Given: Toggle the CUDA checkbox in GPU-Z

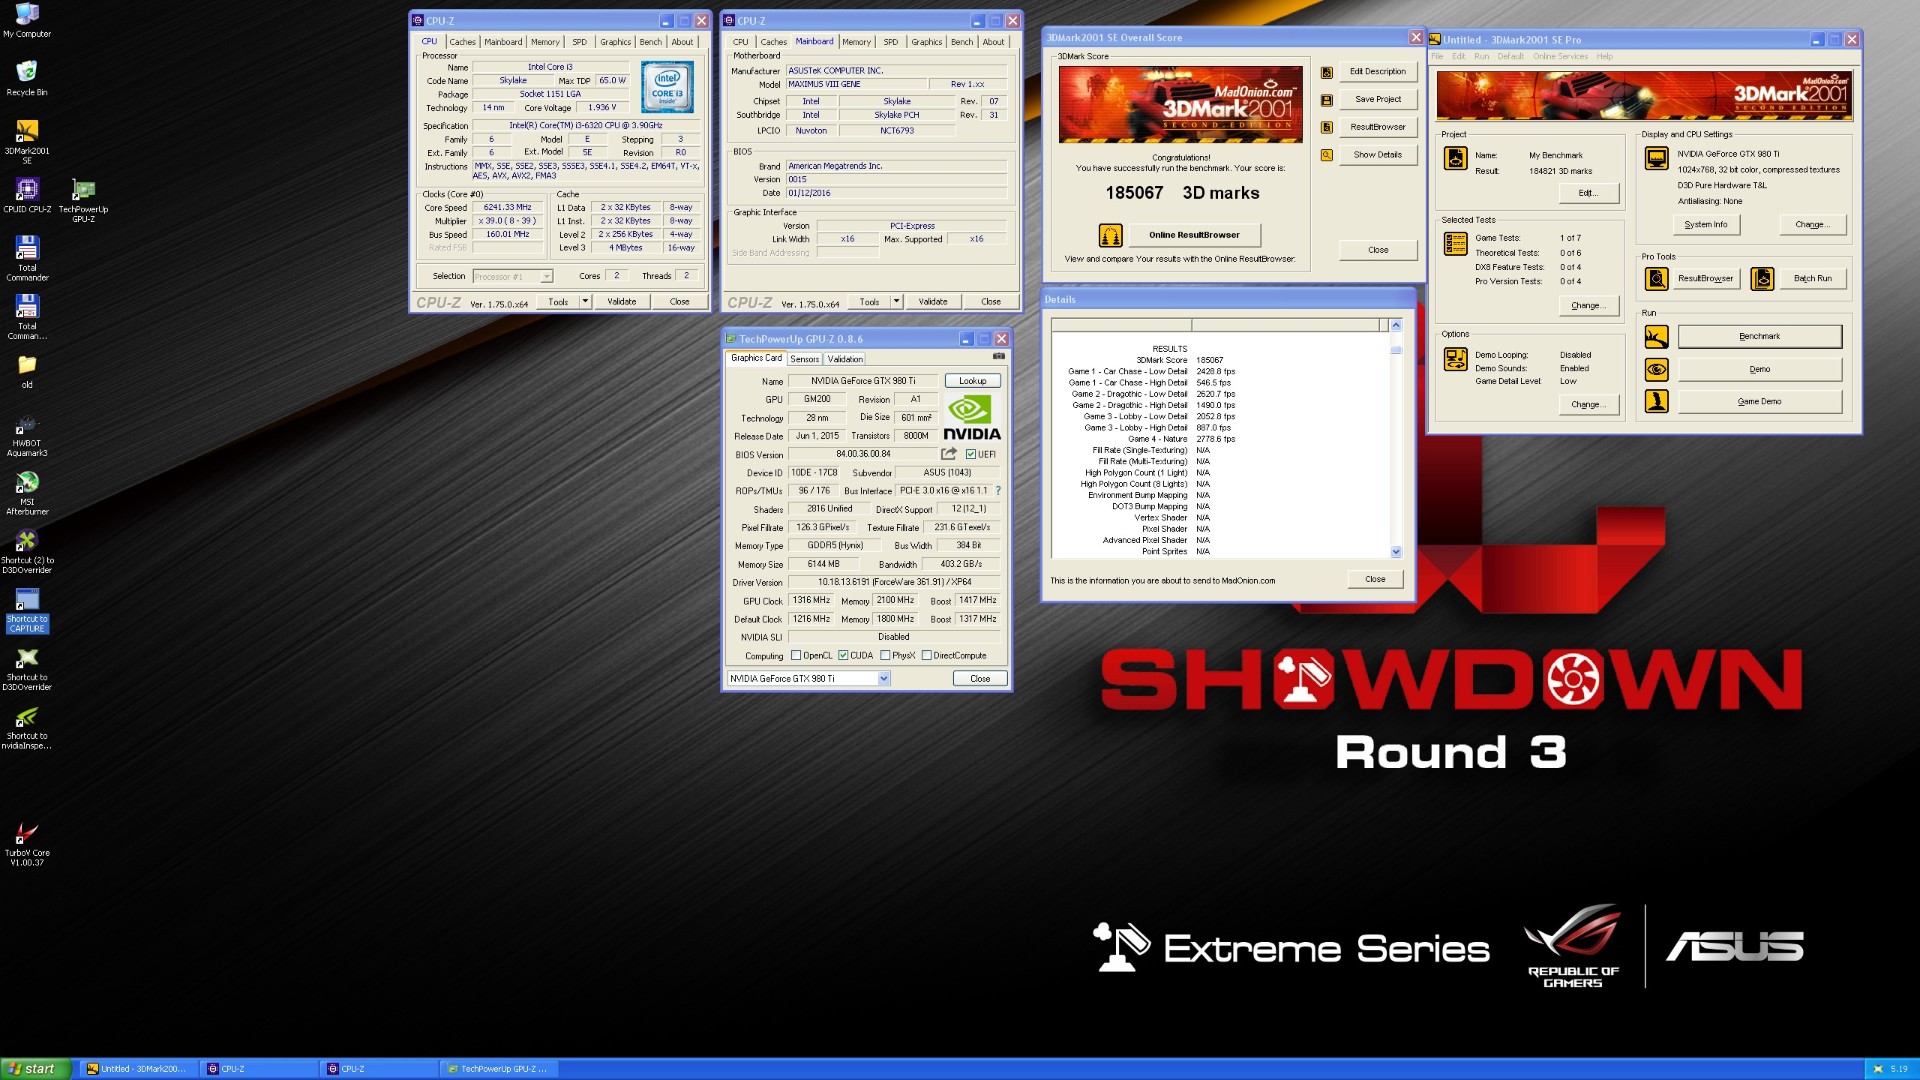Looking at the screenshot, I should (843, 656).
